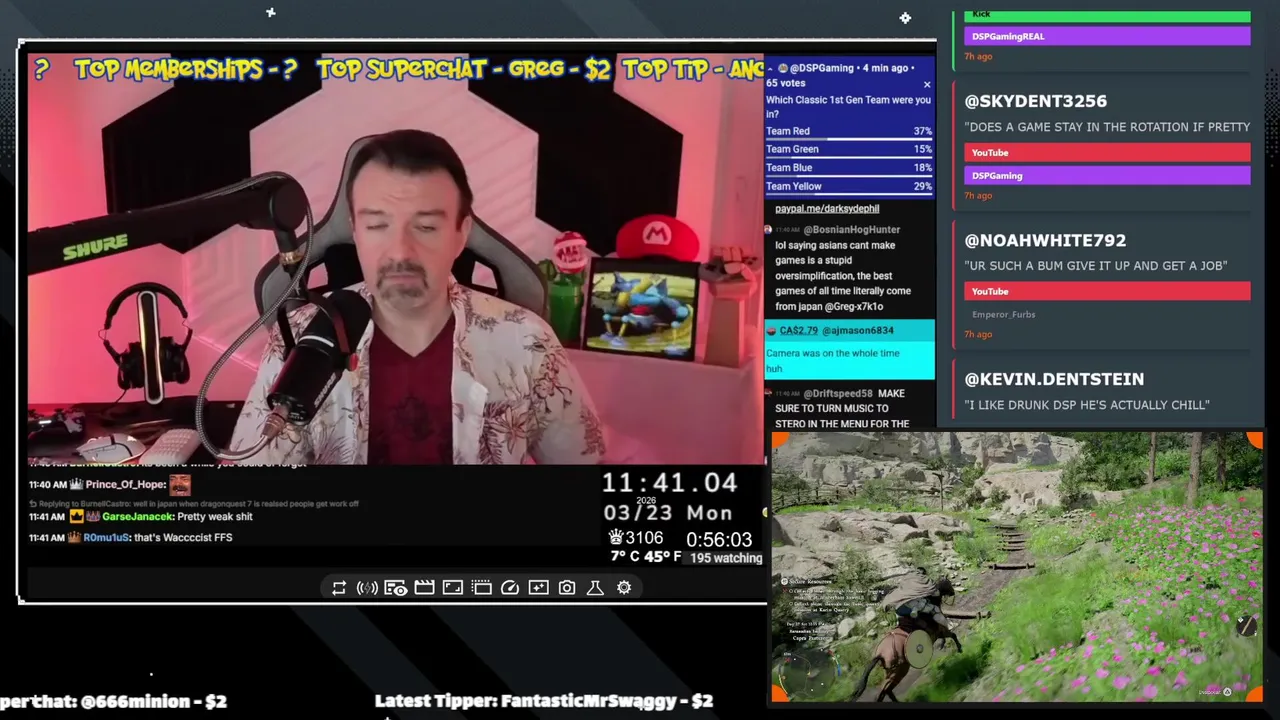The height and width of the screenshot is (720, 1280).
Task: Click @BosnianHogHunter username in chat
Action: point(852,230)
